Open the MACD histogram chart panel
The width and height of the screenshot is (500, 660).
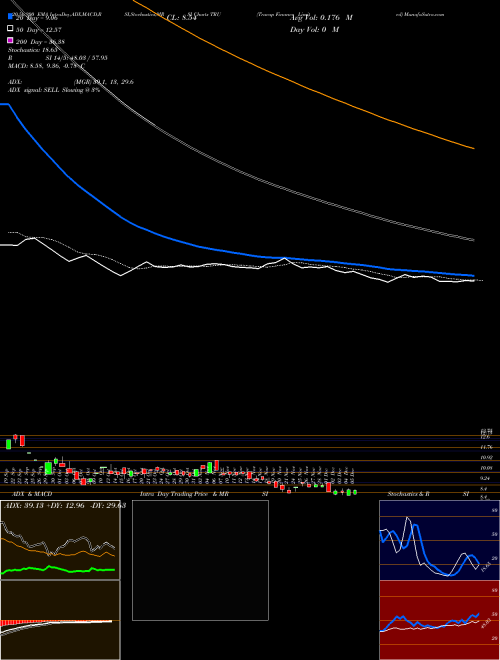(60, 620)
